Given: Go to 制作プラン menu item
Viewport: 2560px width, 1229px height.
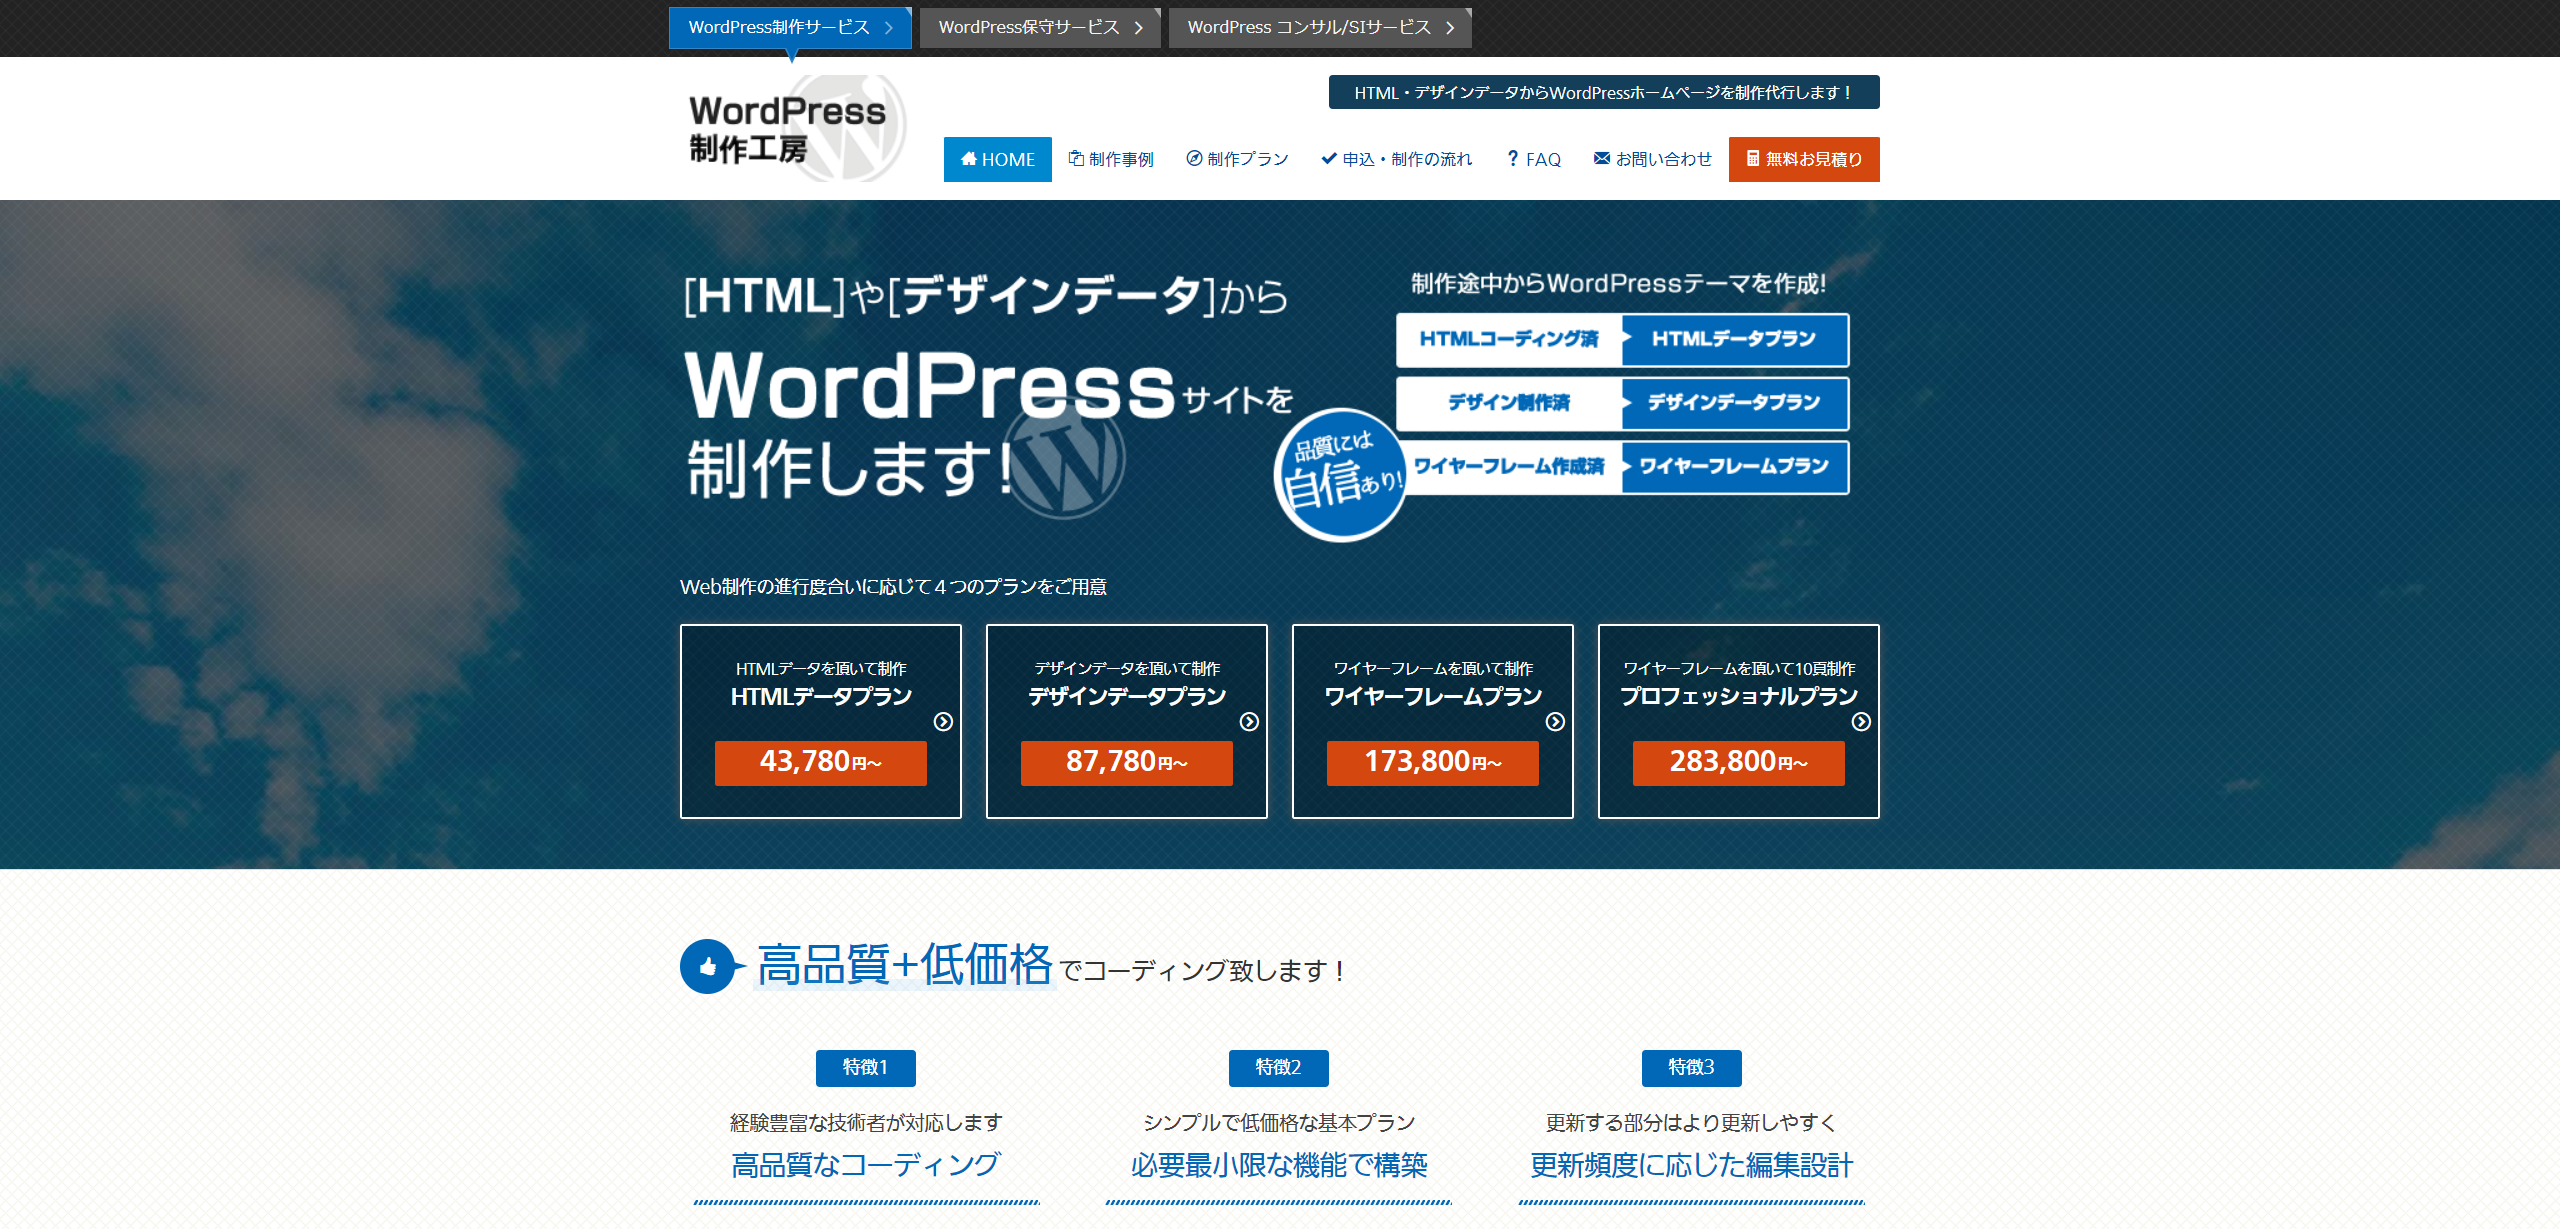Looking at the screenshot, I should coord(1237,160).
